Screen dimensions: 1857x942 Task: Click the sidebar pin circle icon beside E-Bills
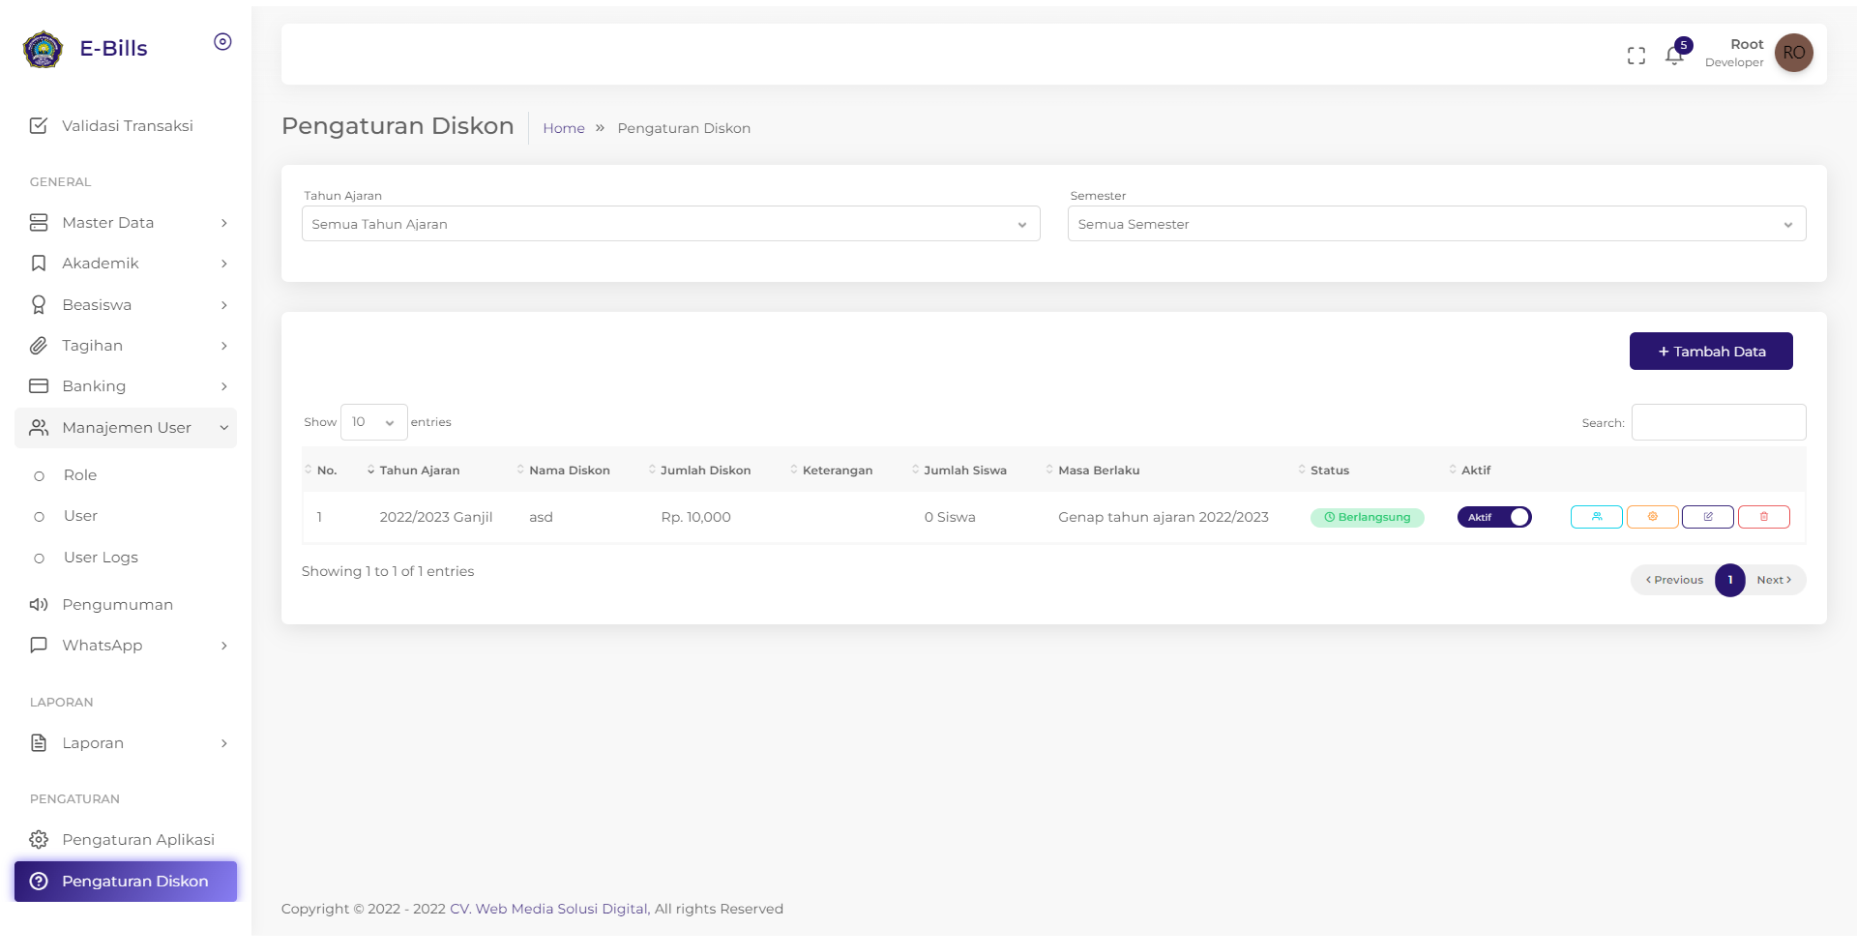[x=223, y=42]
